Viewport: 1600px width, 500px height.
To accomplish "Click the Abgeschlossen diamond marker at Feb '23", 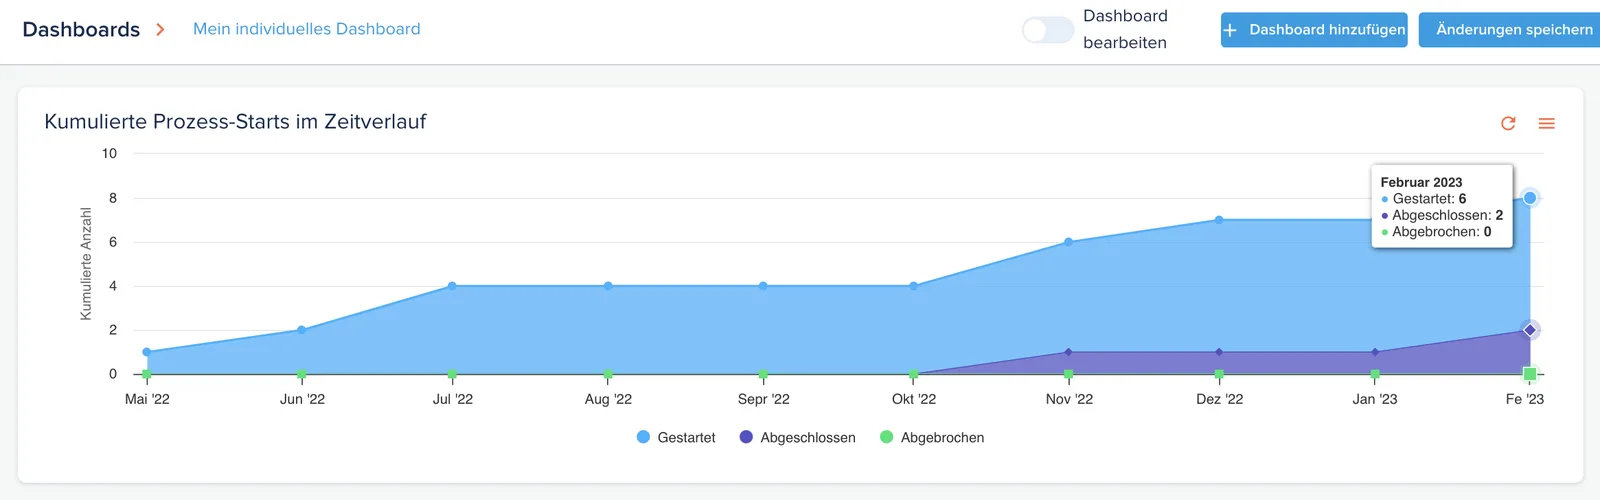I will 1530,330.
